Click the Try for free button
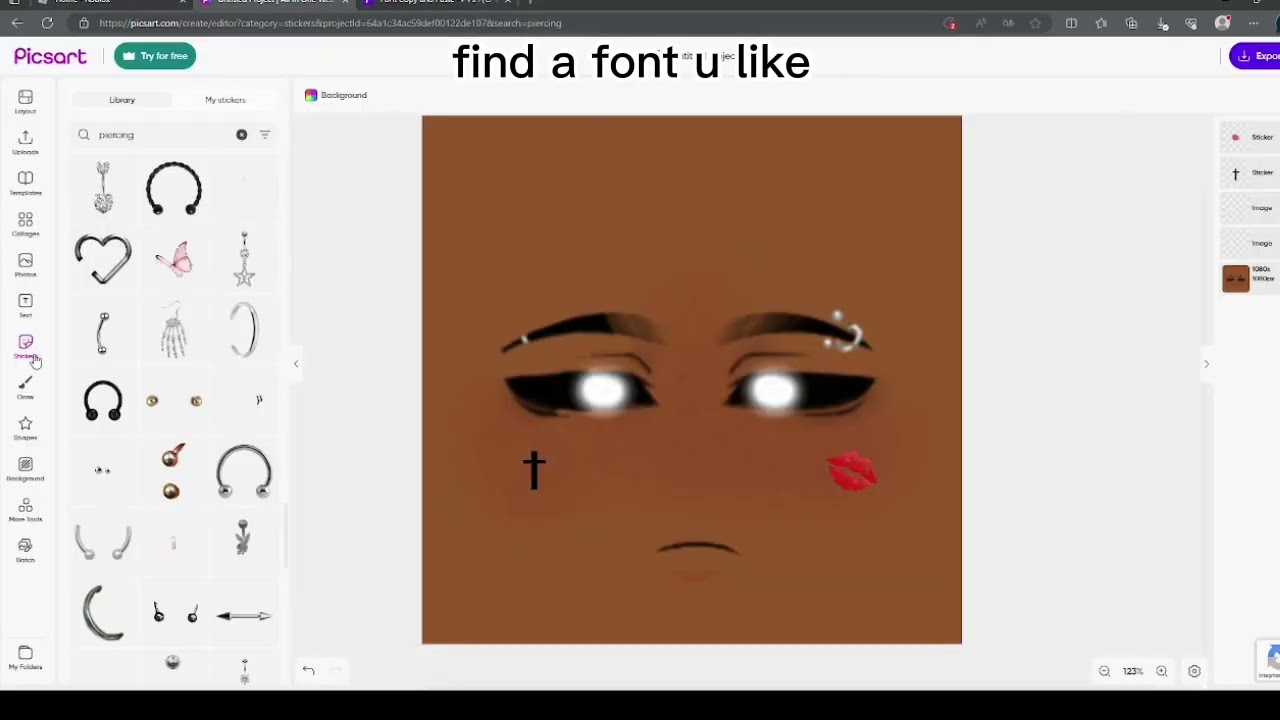Image resolution: width=1280 pixels, height=720 pixels. [x=155, y=56]
